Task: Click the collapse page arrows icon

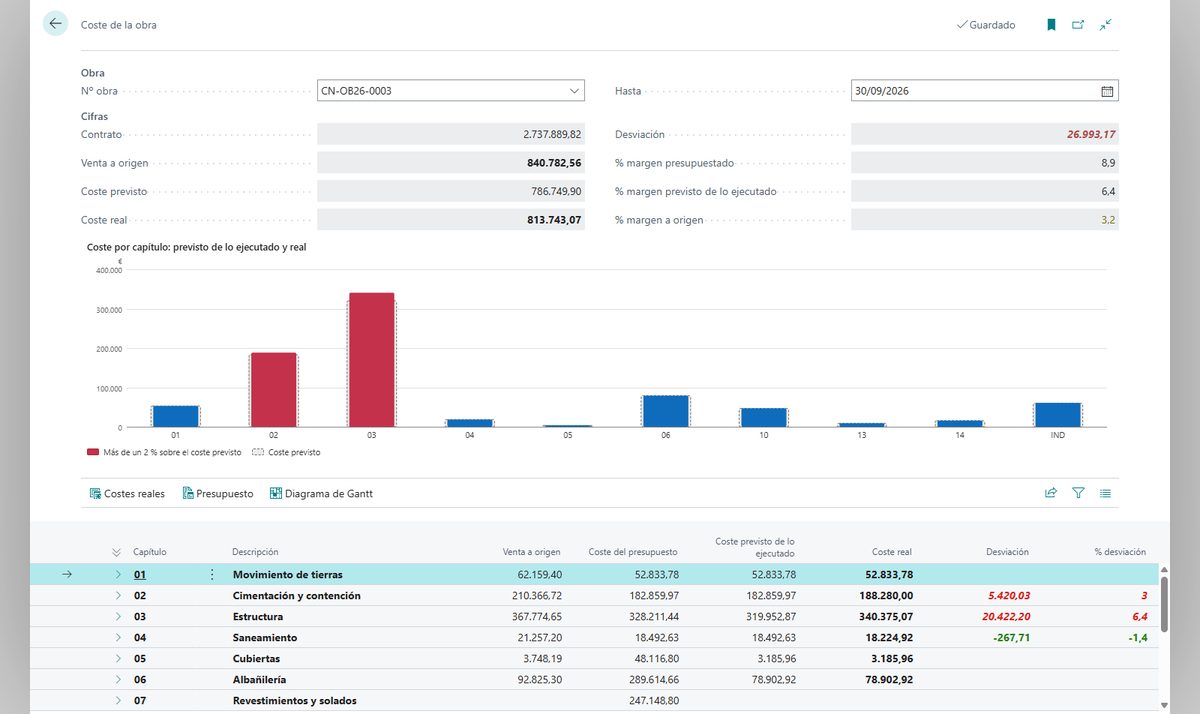Action: 1105,25
